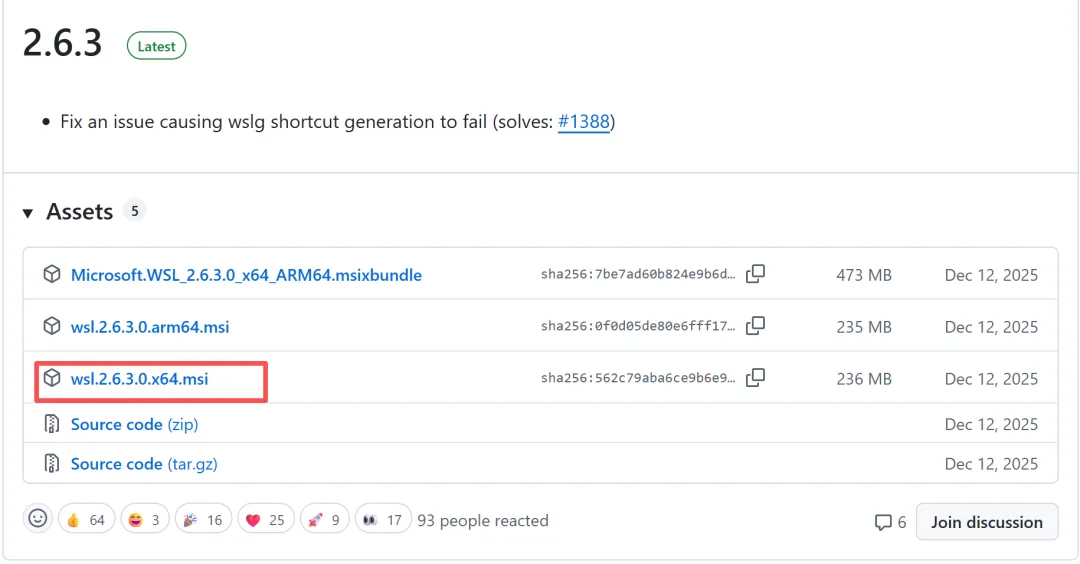Toggle party popper reaction with 16
Image resolution: width=1080 pixels, height=564 pixels.
point(204,520)
